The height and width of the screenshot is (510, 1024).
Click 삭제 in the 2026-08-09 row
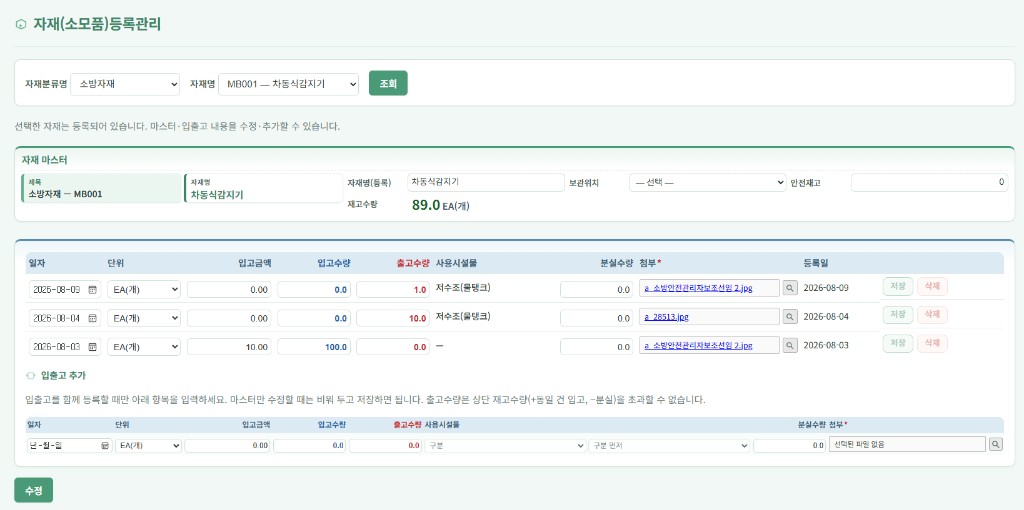pos(932,287)
